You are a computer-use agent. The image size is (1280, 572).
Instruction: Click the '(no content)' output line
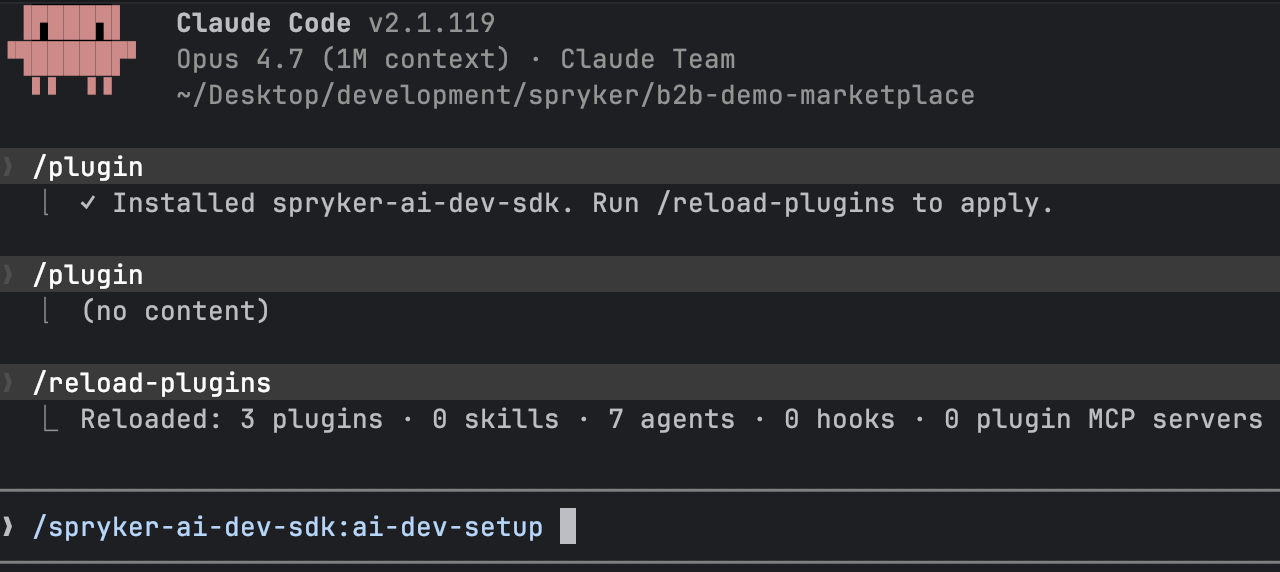click(175, 311)
